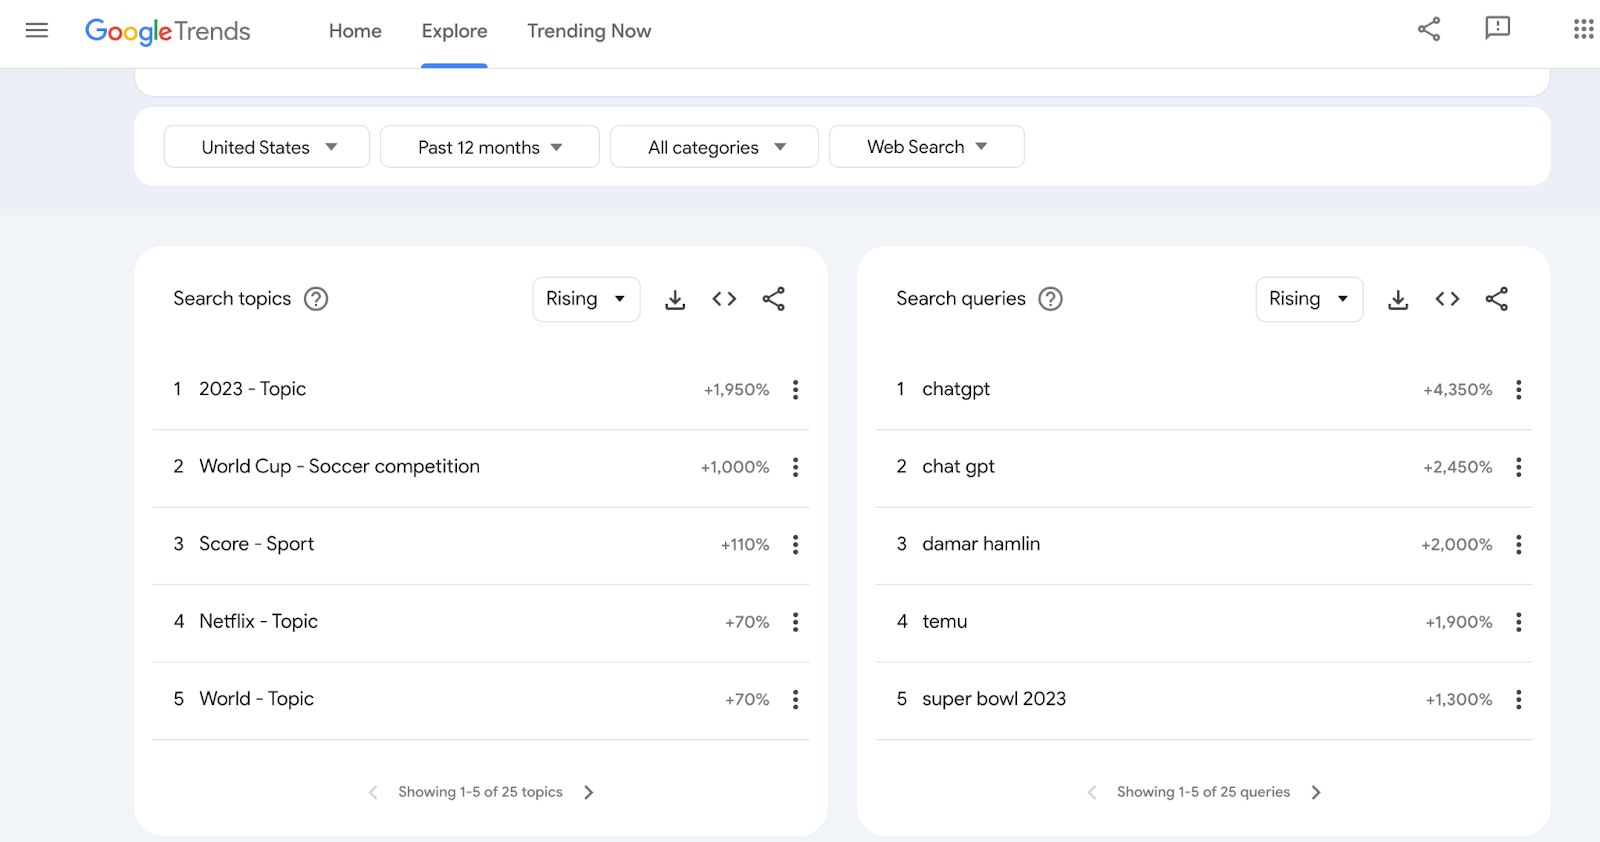Click the +2,450% chat gpt value
The width and height of the screenshot is (1600, 842).
1458,467
